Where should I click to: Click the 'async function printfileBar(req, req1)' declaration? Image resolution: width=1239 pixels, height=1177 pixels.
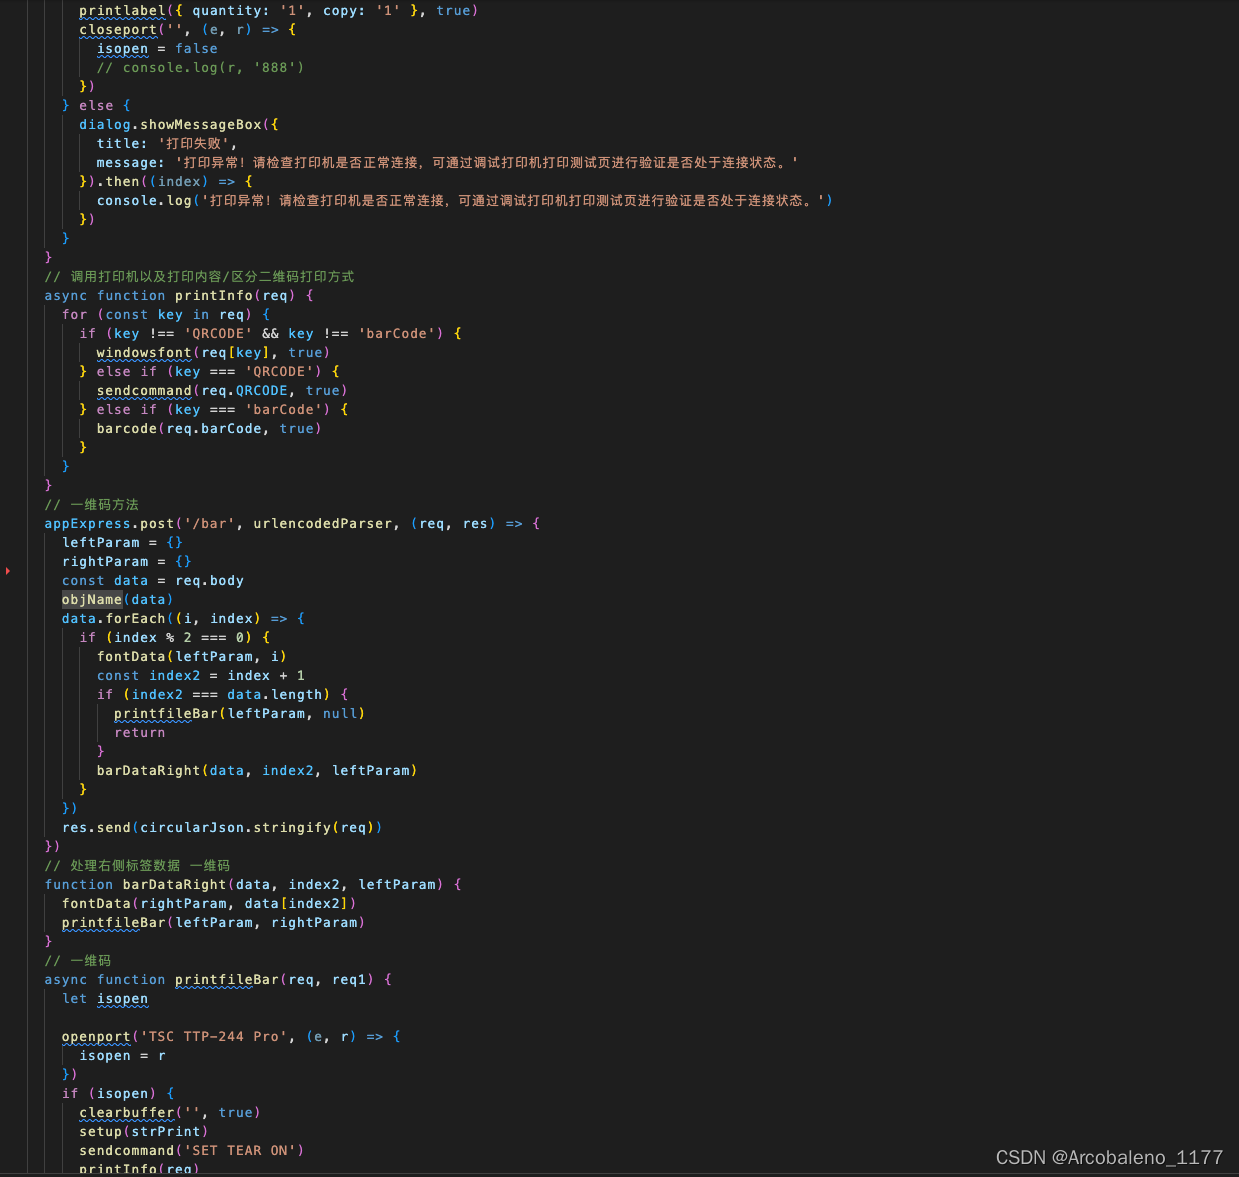pyautogui.click(x=218, y=979)
